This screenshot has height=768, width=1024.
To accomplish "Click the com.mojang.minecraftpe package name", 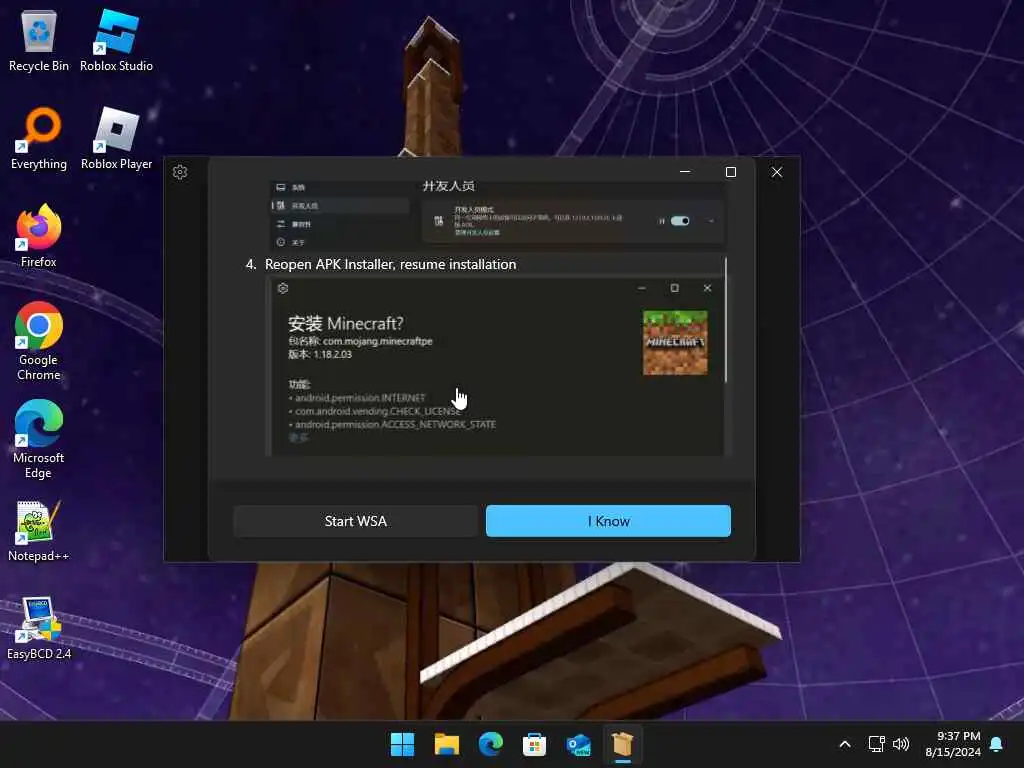I will 377,341.
